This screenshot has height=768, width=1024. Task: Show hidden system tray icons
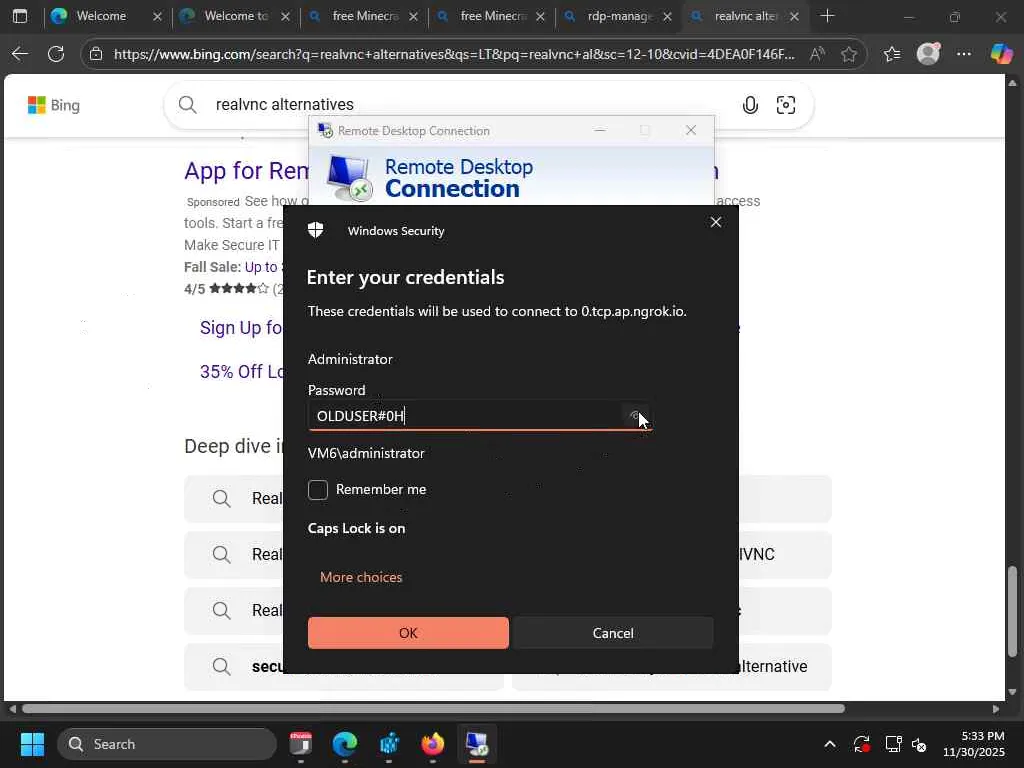tap(829, 744)
